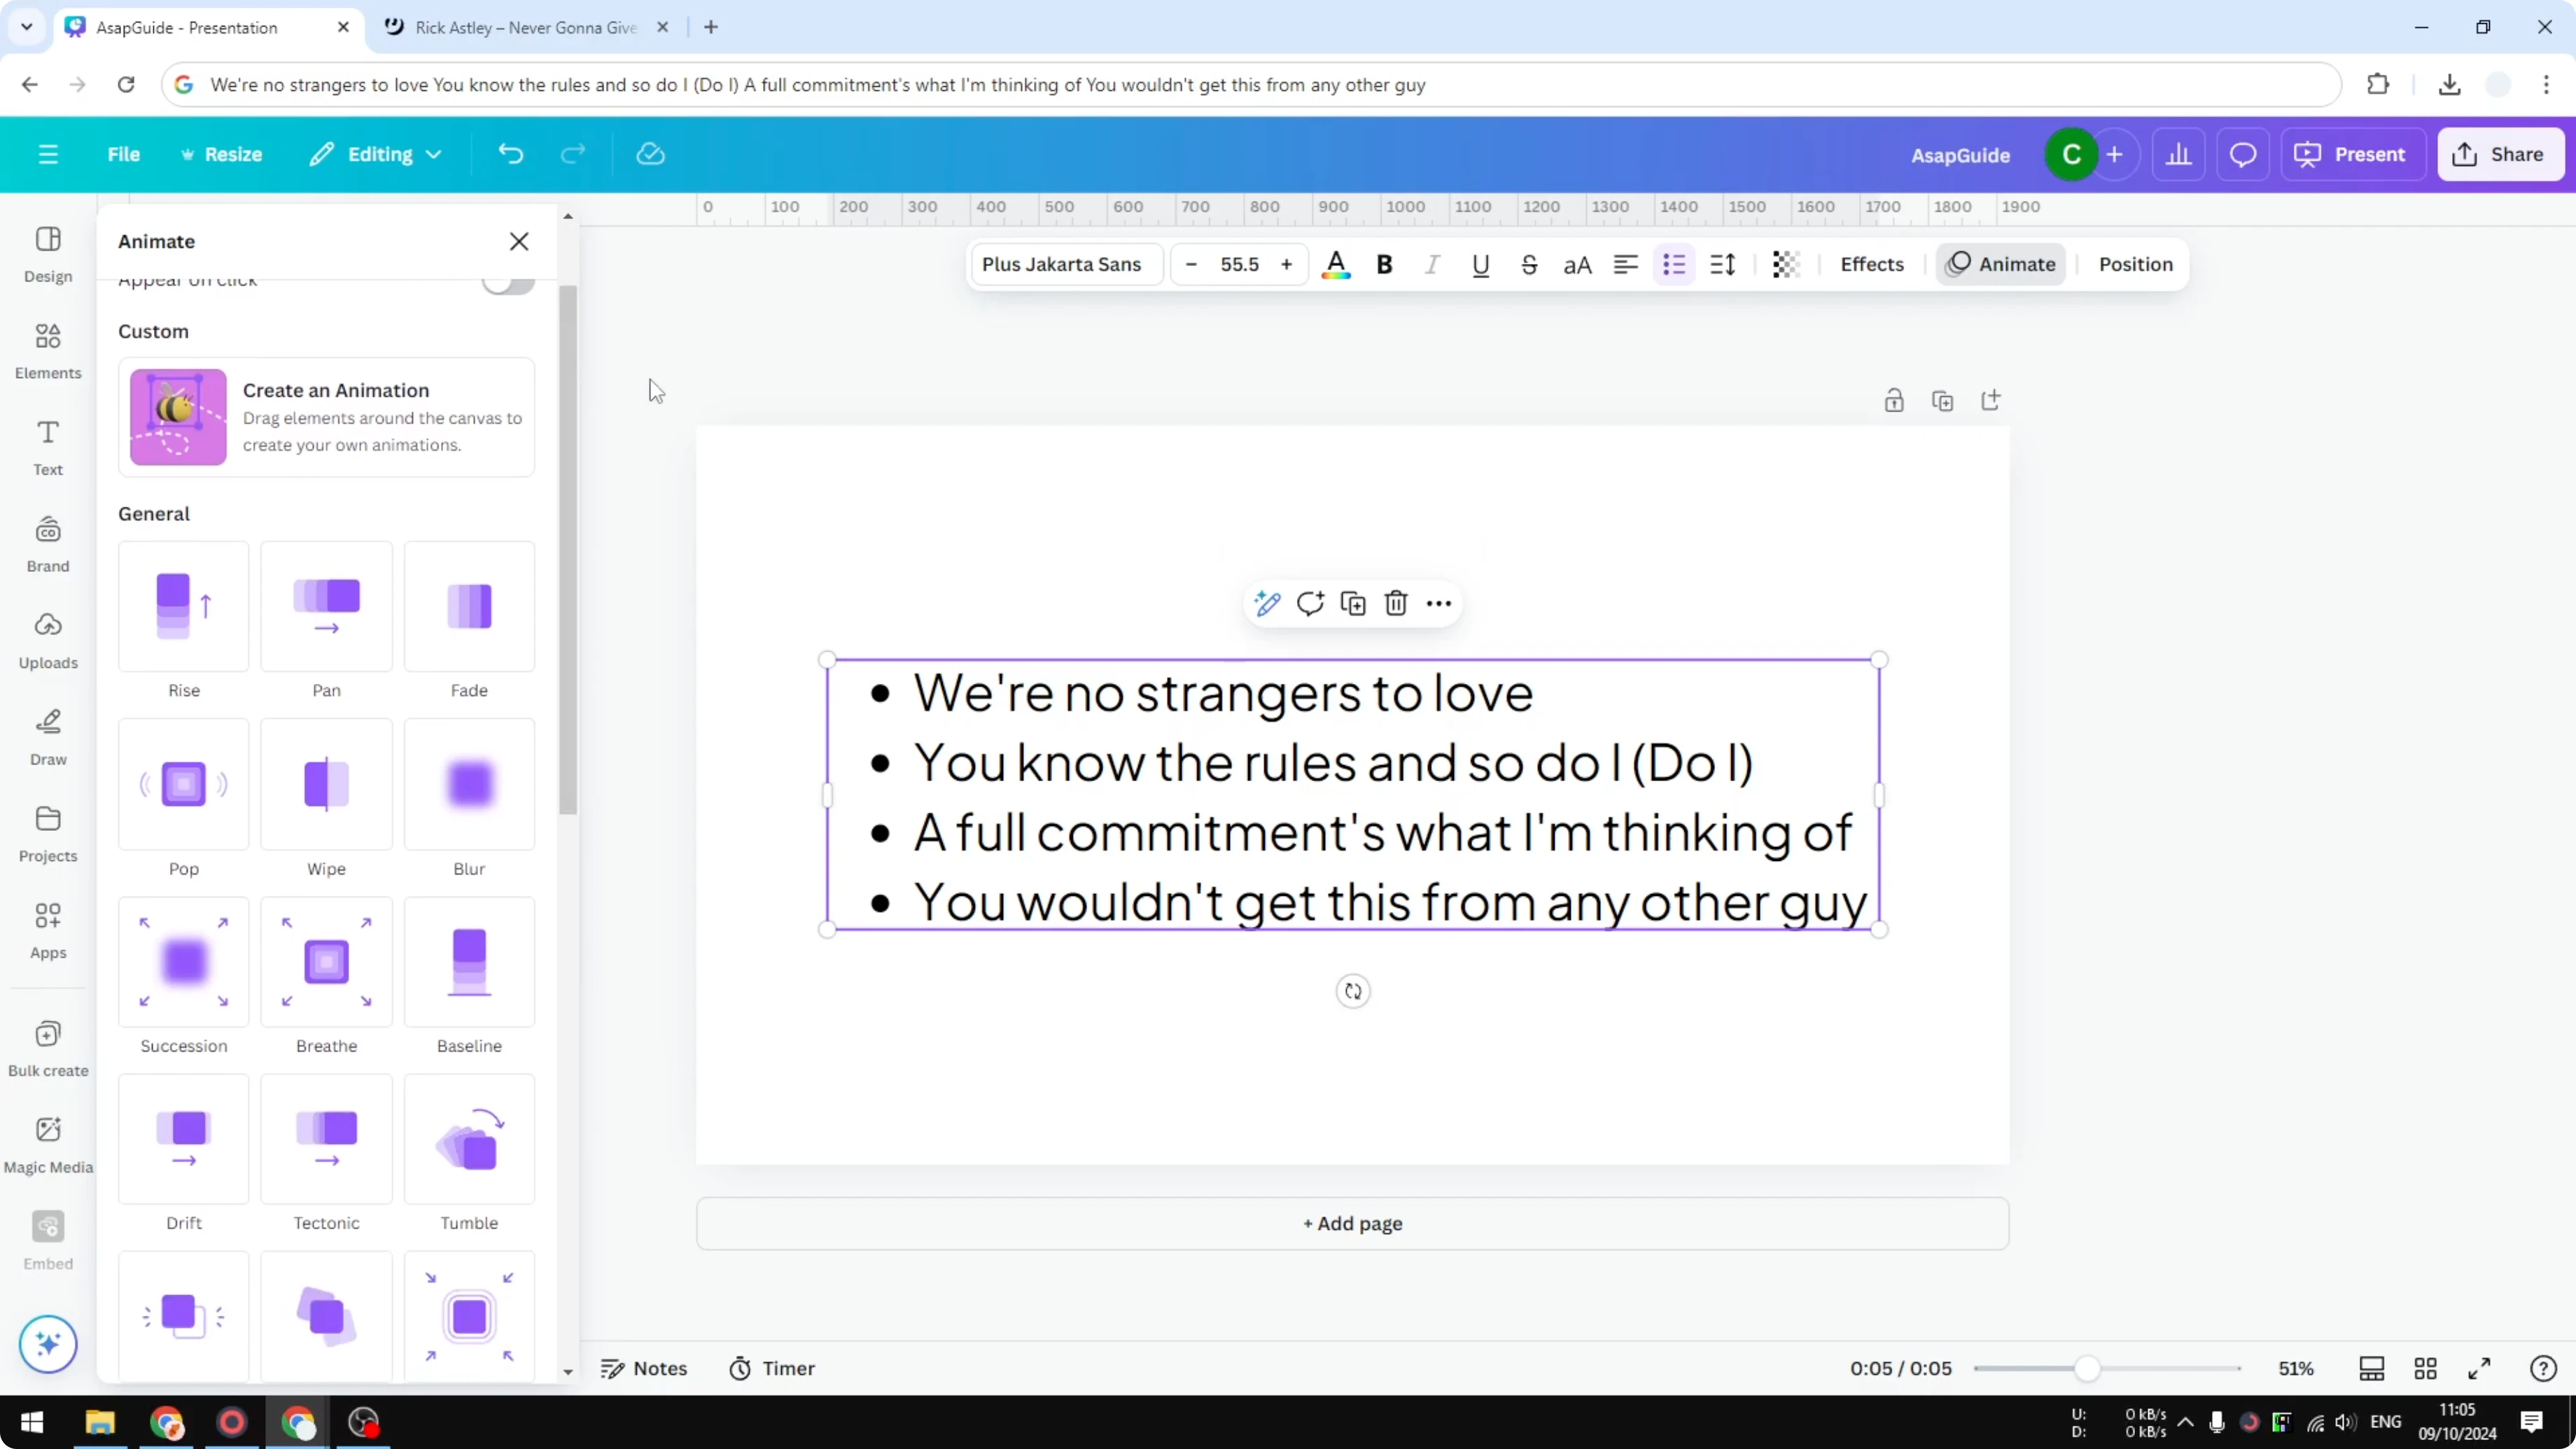The width and height of the screenshot is (2576, 1449).
Task: Open the Projects sidebar panel
Action: tap(48, 834)
